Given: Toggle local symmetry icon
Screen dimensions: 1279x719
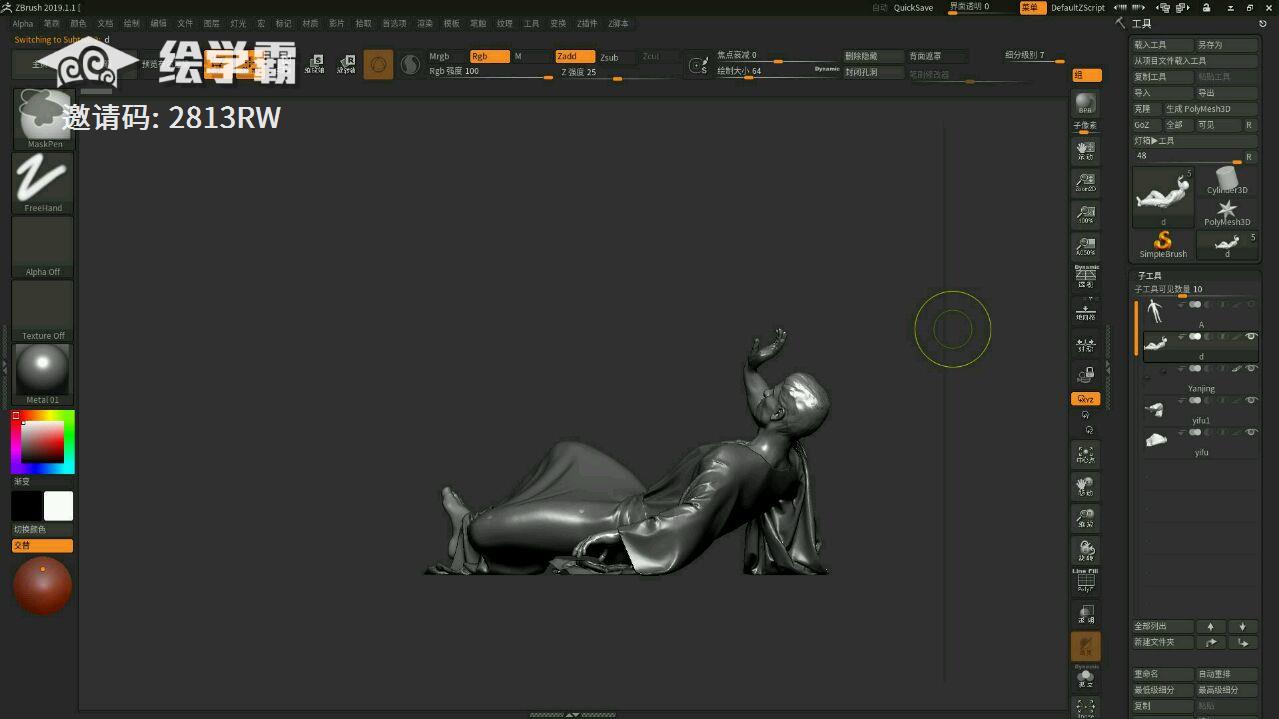Looking at the screenshot, I should pyautogui.click(x=1085, y=344).
